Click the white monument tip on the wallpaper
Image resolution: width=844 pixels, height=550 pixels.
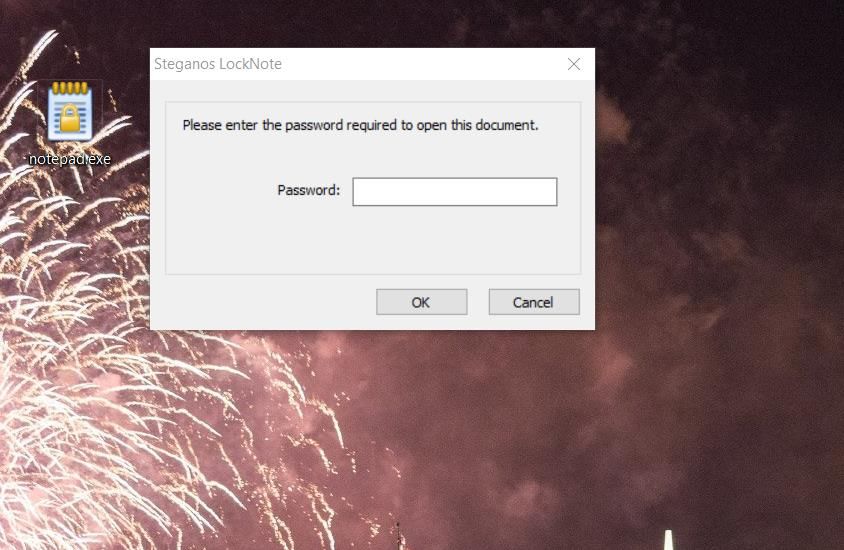[x=669, y=539]
